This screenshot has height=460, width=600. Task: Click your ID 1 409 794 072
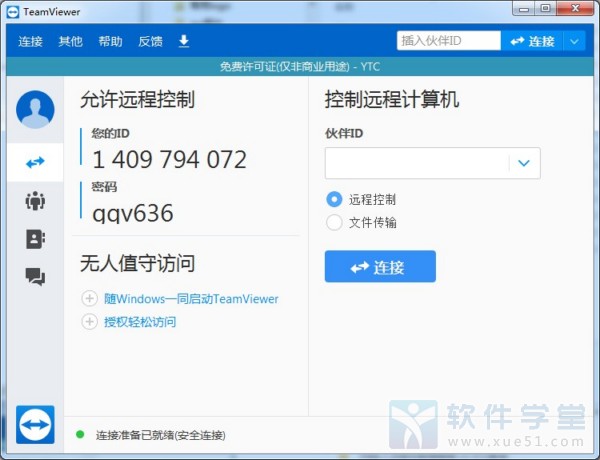pyautogui.click(x=169, y=159)
